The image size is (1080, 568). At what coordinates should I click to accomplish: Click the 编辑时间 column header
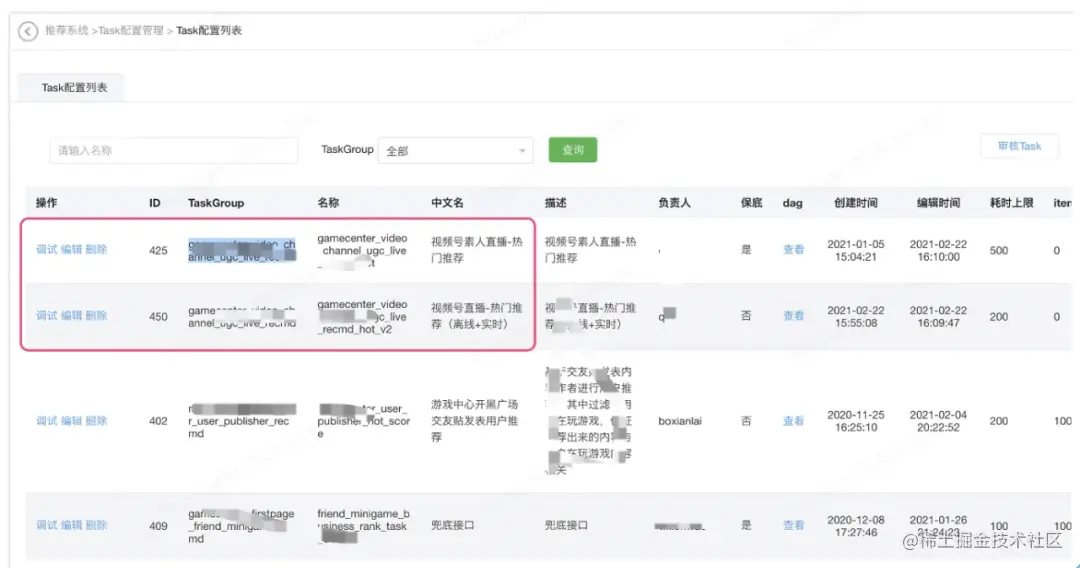point(938,202)
